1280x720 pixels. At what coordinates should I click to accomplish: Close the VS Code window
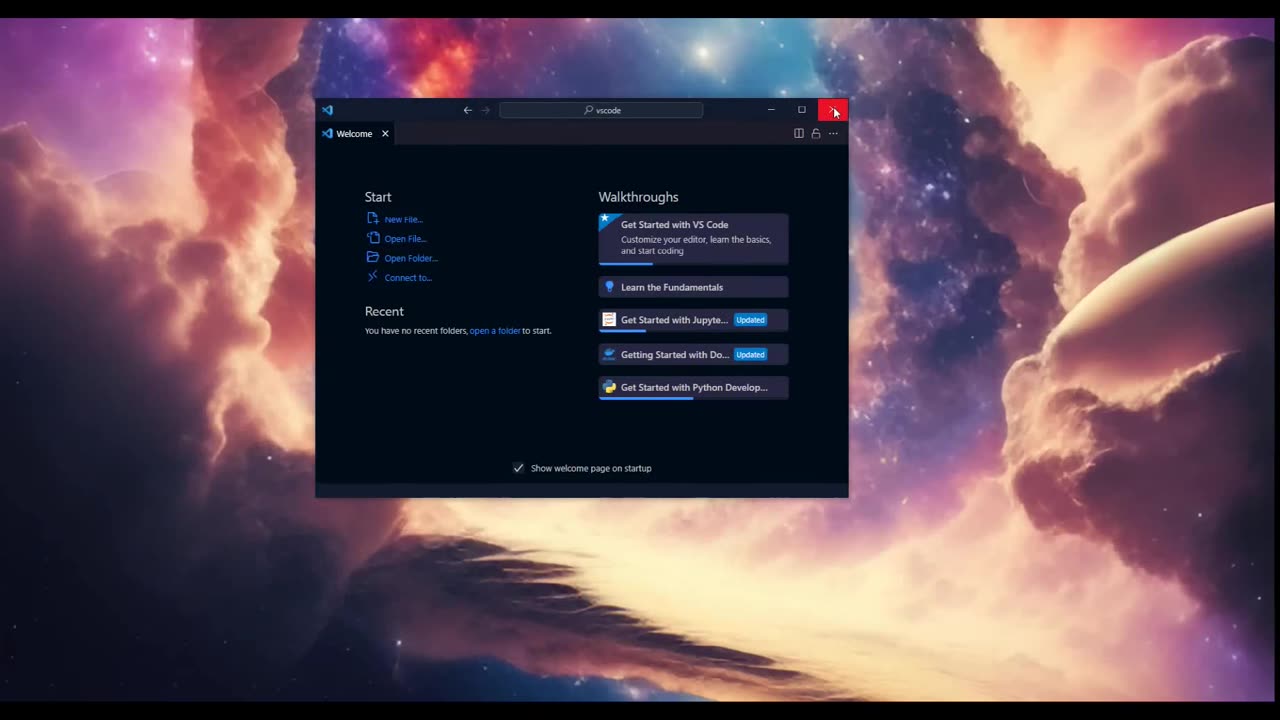coord(833,110)
